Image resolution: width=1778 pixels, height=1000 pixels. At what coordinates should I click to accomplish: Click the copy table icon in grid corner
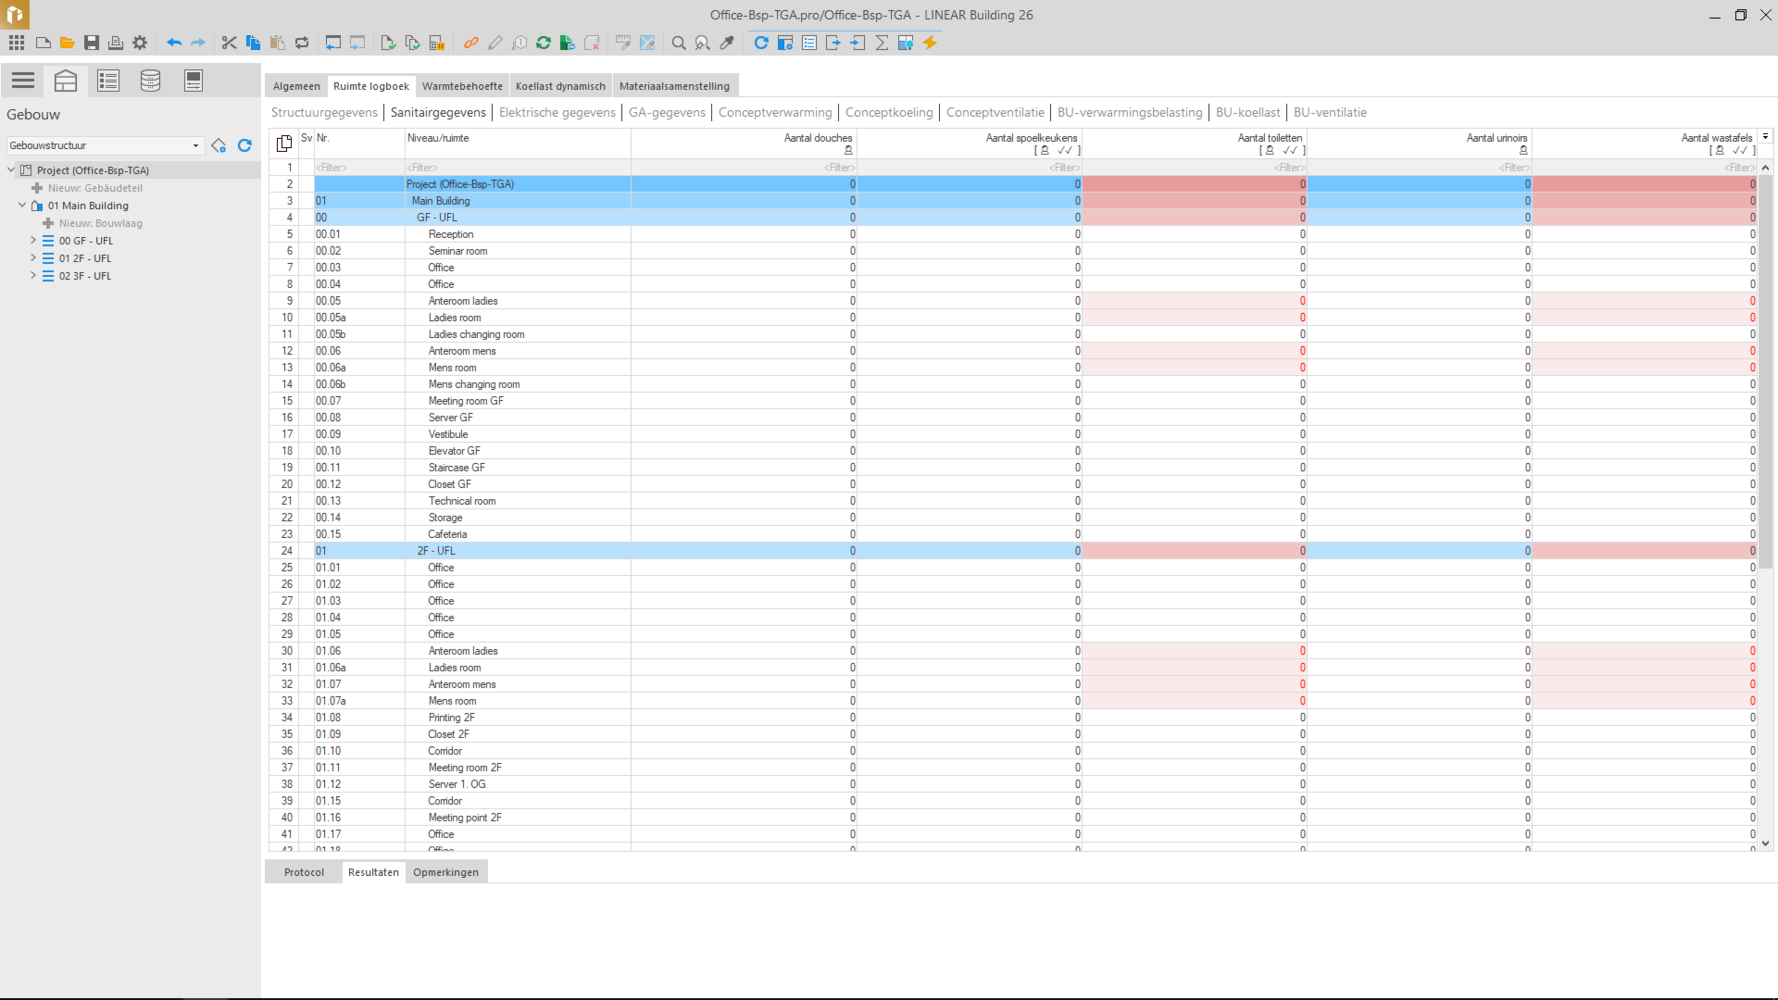pos(284,143)
